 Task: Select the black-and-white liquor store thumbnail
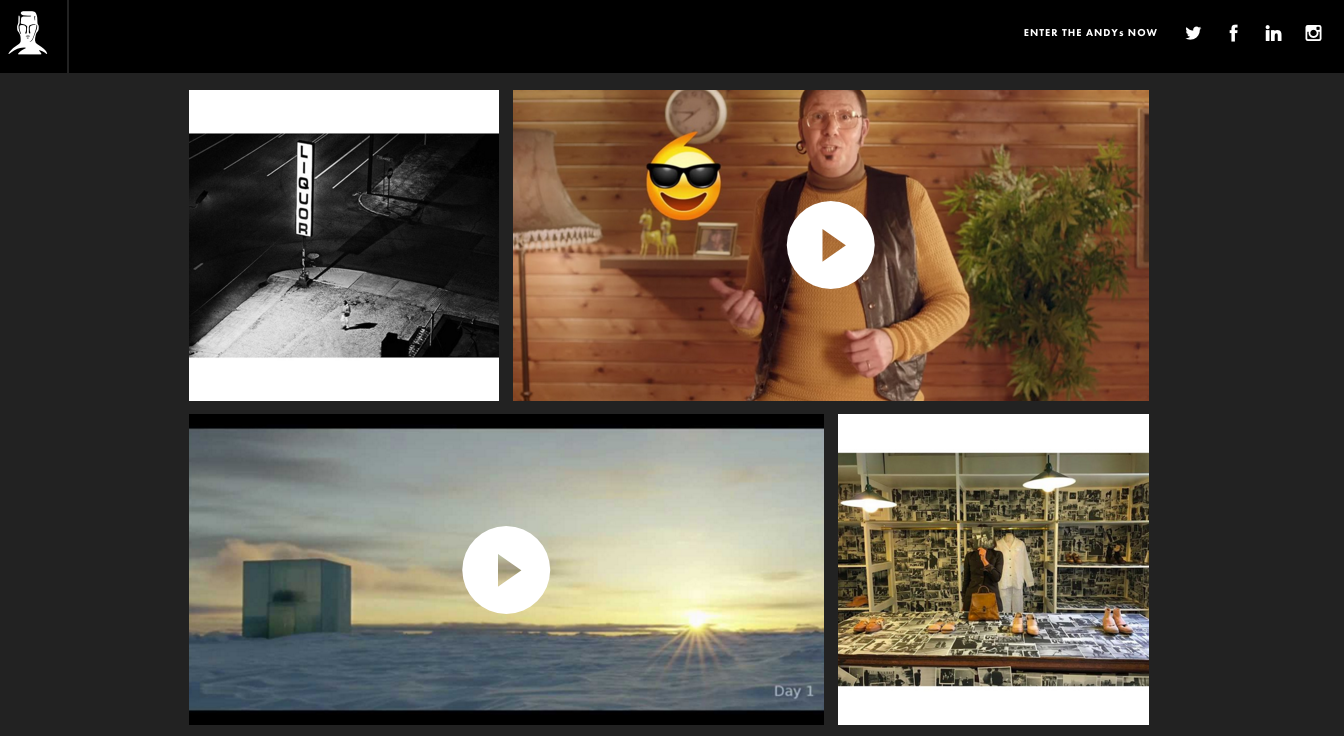tap(344, 245)
